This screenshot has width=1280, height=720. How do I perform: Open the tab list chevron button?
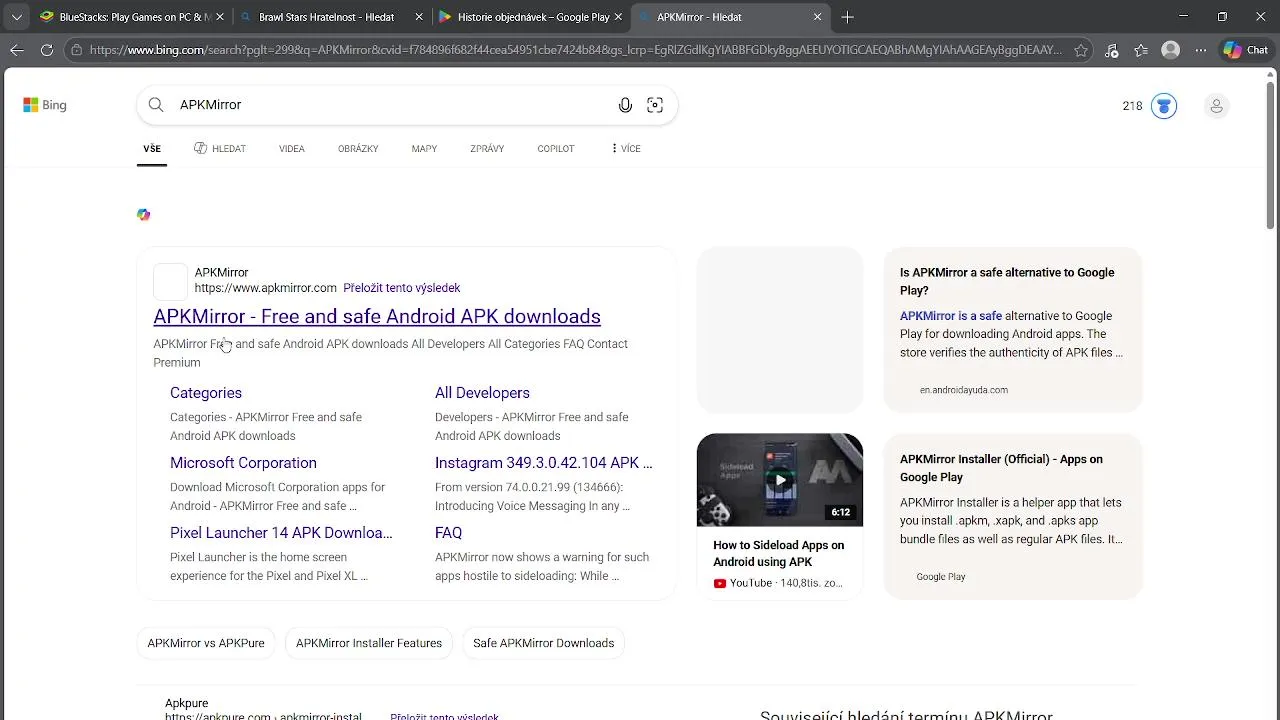coord(15,17)
